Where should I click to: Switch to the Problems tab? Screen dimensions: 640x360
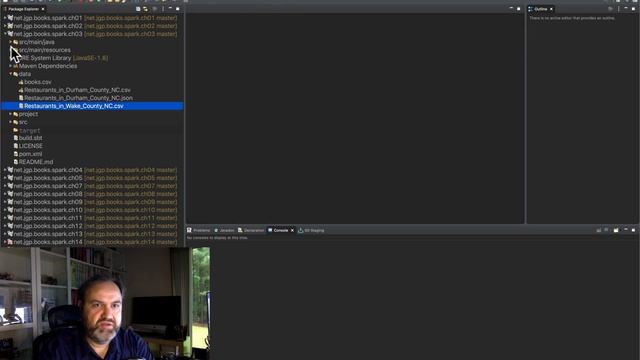pos(198,230)
